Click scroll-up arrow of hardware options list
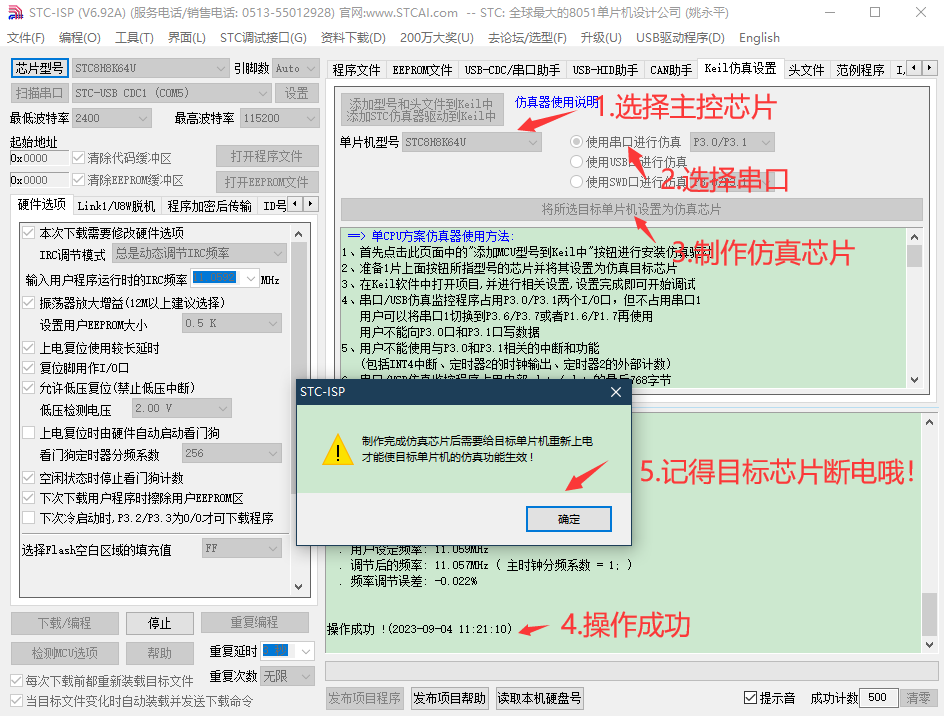944x716 pixels. 299,234
